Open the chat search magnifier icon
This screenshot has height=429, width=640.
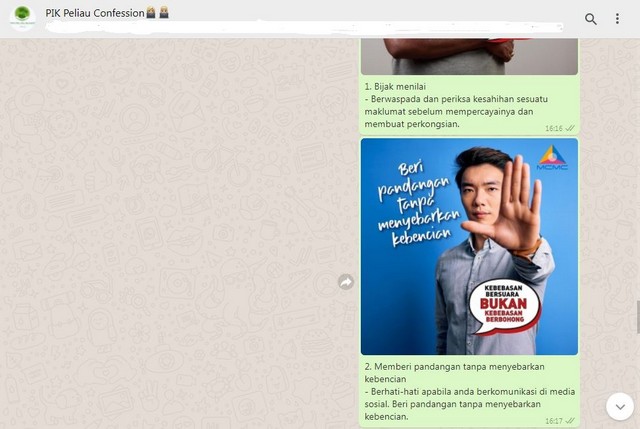(591, 19)
